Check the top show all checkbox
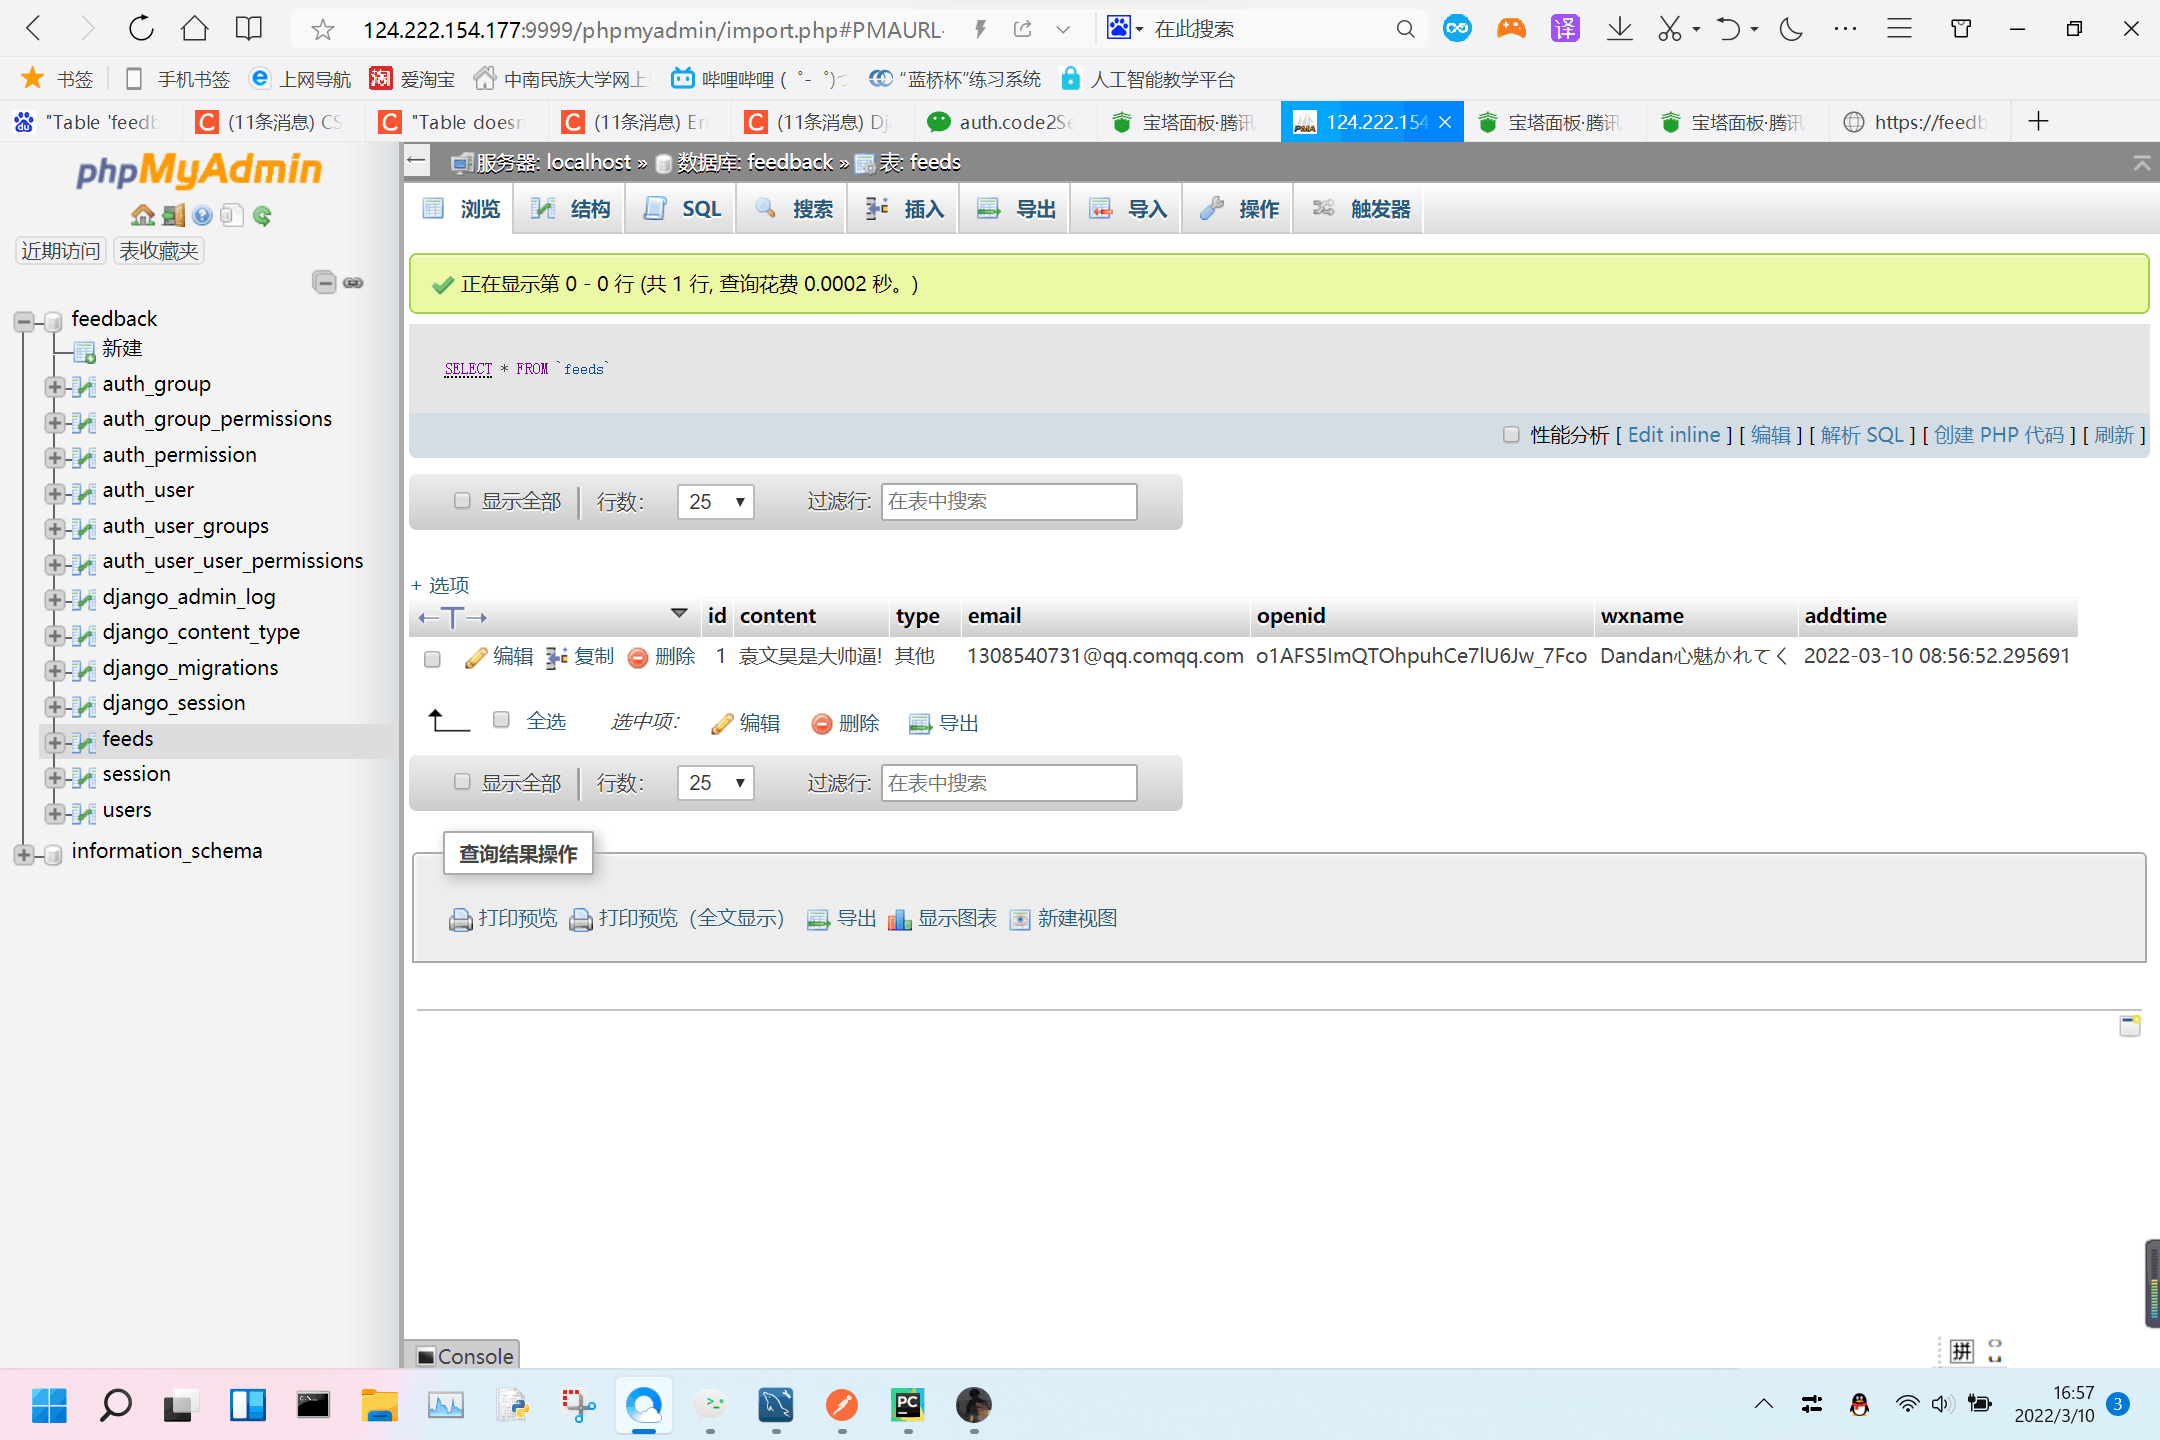This screenshot has height=1440, width=2160. (x=462, y=500)
